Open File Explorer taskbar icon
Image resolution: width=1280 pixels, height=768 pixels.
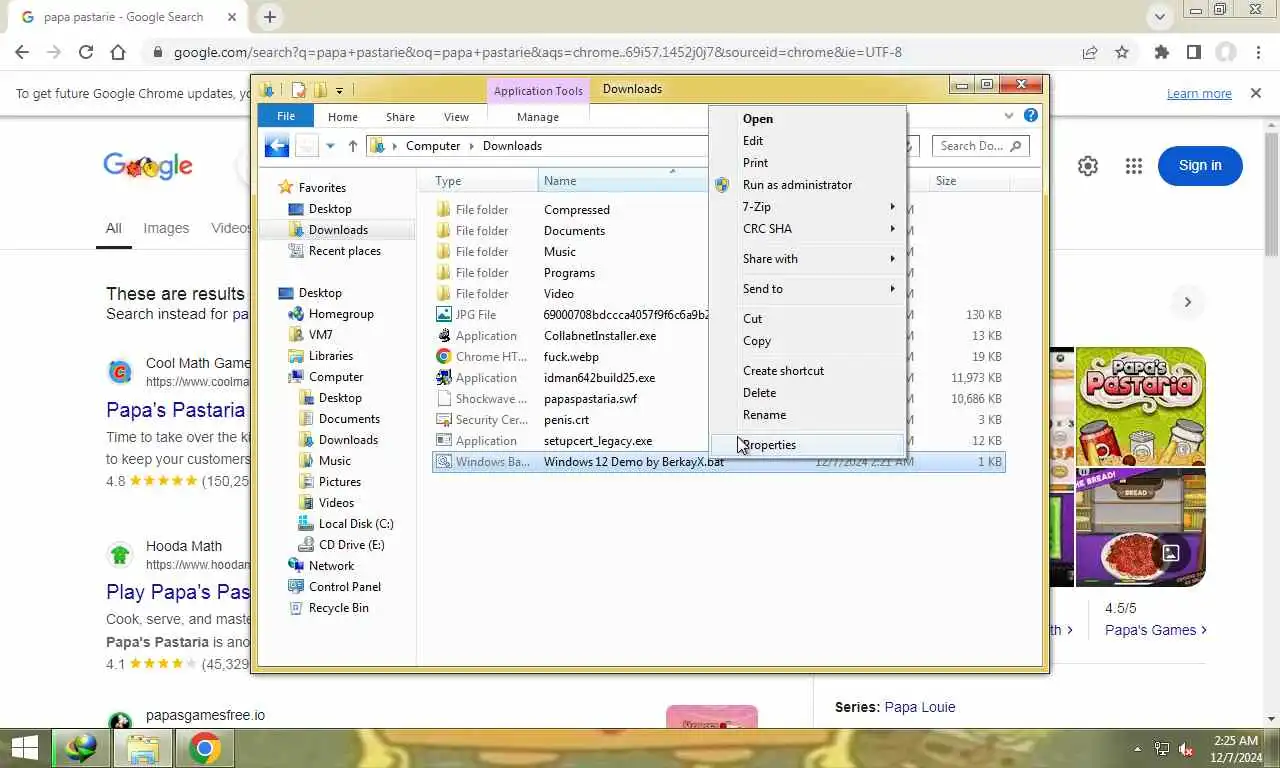tap(143, 748)
